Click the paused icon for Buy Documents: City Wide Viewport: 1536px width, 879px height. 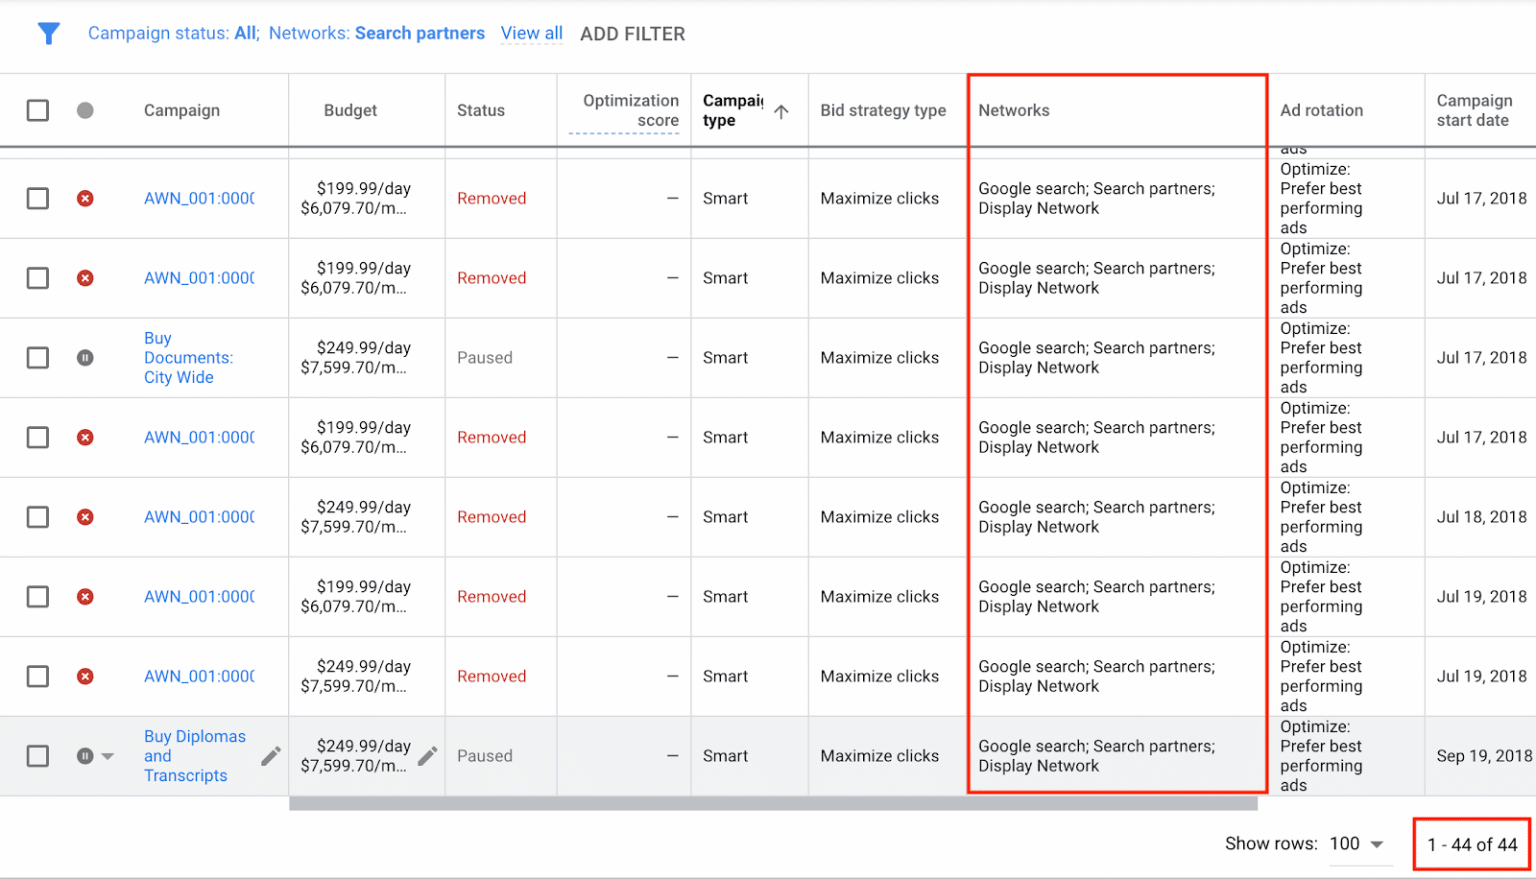point(85,358)
